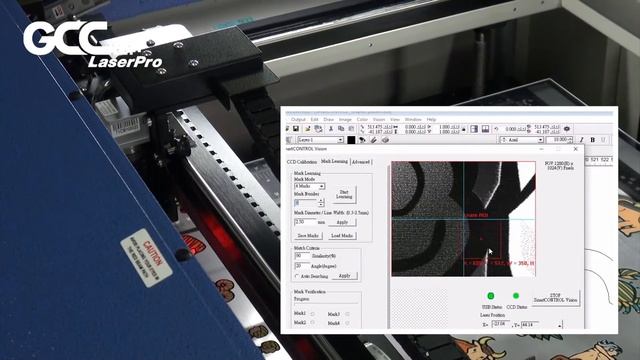Click the import/open icon next to Save
The height and width of the screenshot is (360, 640).
click(307, 129)
